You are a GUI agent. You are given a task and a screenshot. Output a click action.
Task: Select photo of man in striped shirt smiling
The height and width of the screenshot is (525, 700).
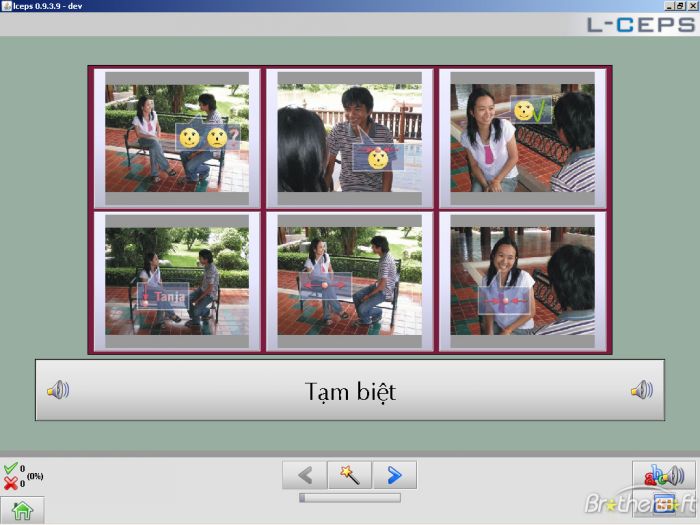(x=350, y=138)
